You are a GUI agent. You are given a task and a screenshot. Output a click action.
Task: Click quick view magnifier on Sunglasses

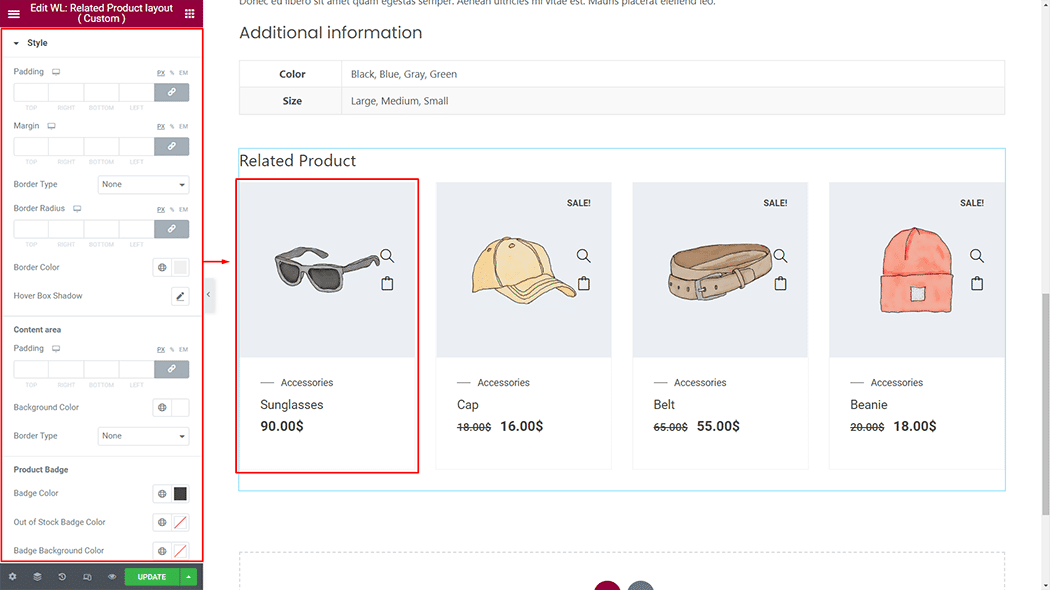387,256
